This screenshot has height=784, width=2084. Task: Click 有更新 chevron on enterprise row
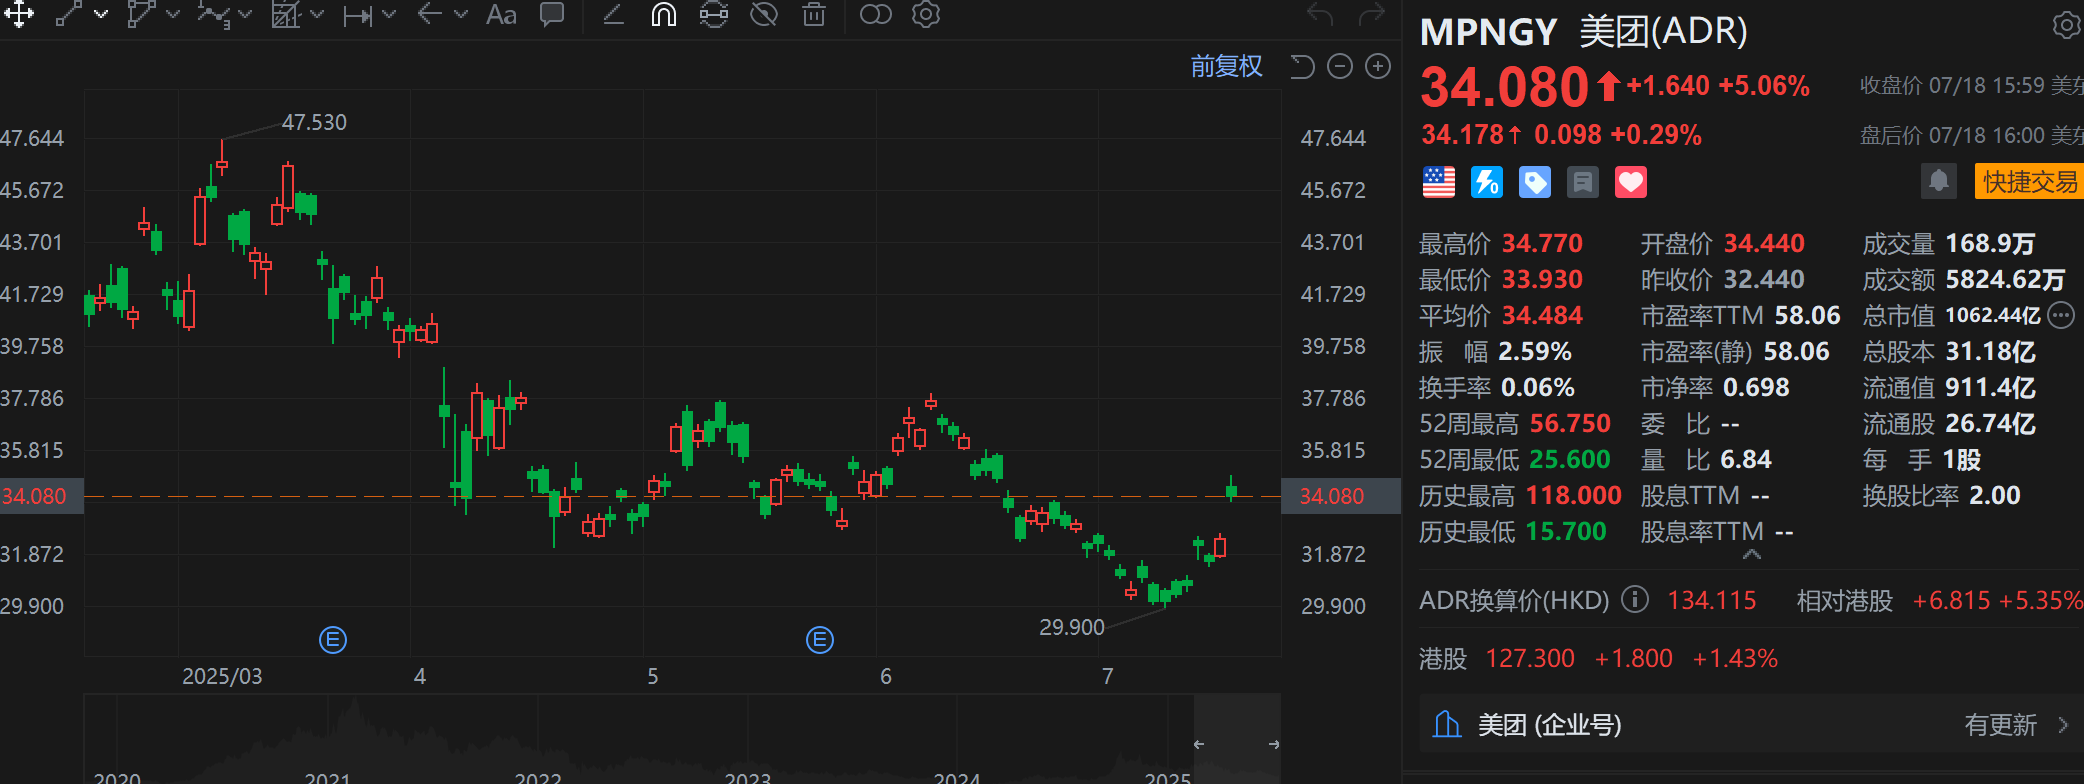[2062, 725]
